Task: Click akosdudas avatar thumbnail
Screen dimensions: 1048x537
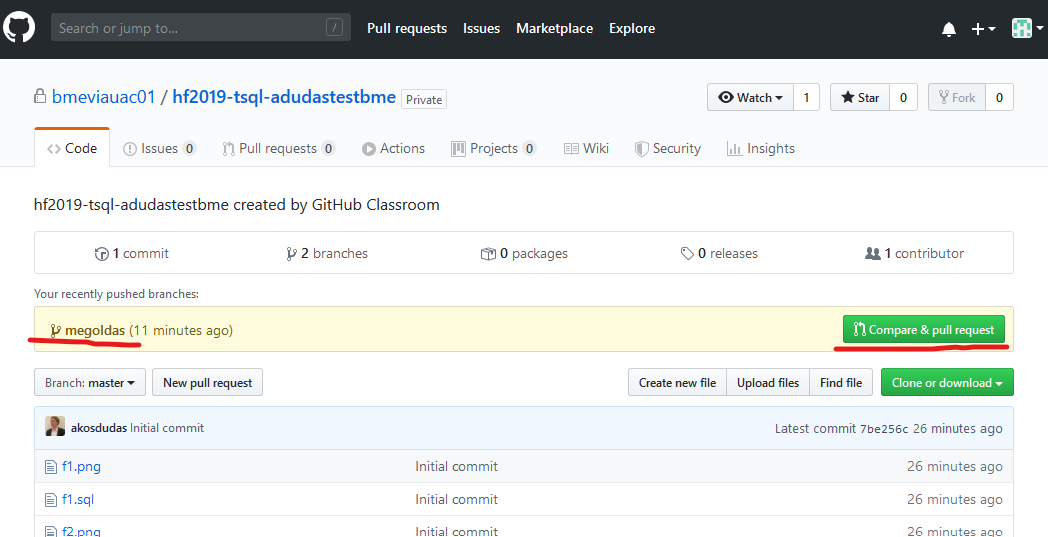Action: point(55,427)
